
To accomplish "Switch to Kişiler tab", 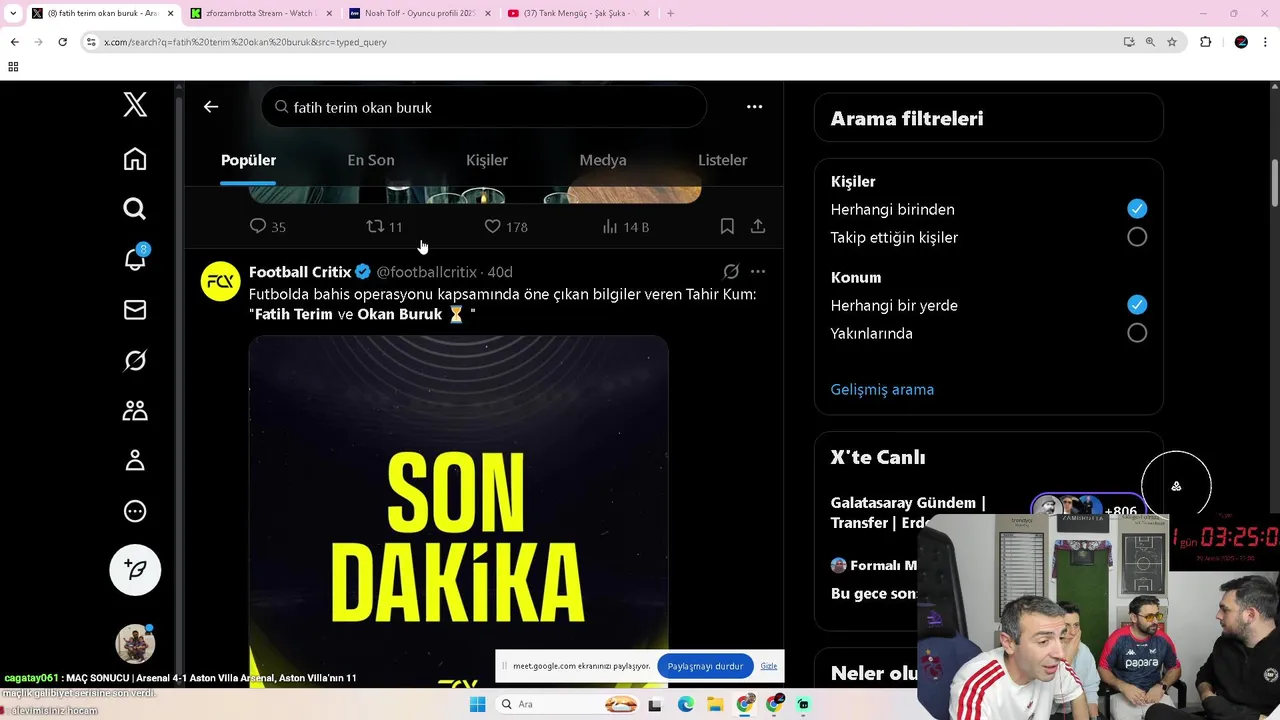I will (x=487, y=160).
